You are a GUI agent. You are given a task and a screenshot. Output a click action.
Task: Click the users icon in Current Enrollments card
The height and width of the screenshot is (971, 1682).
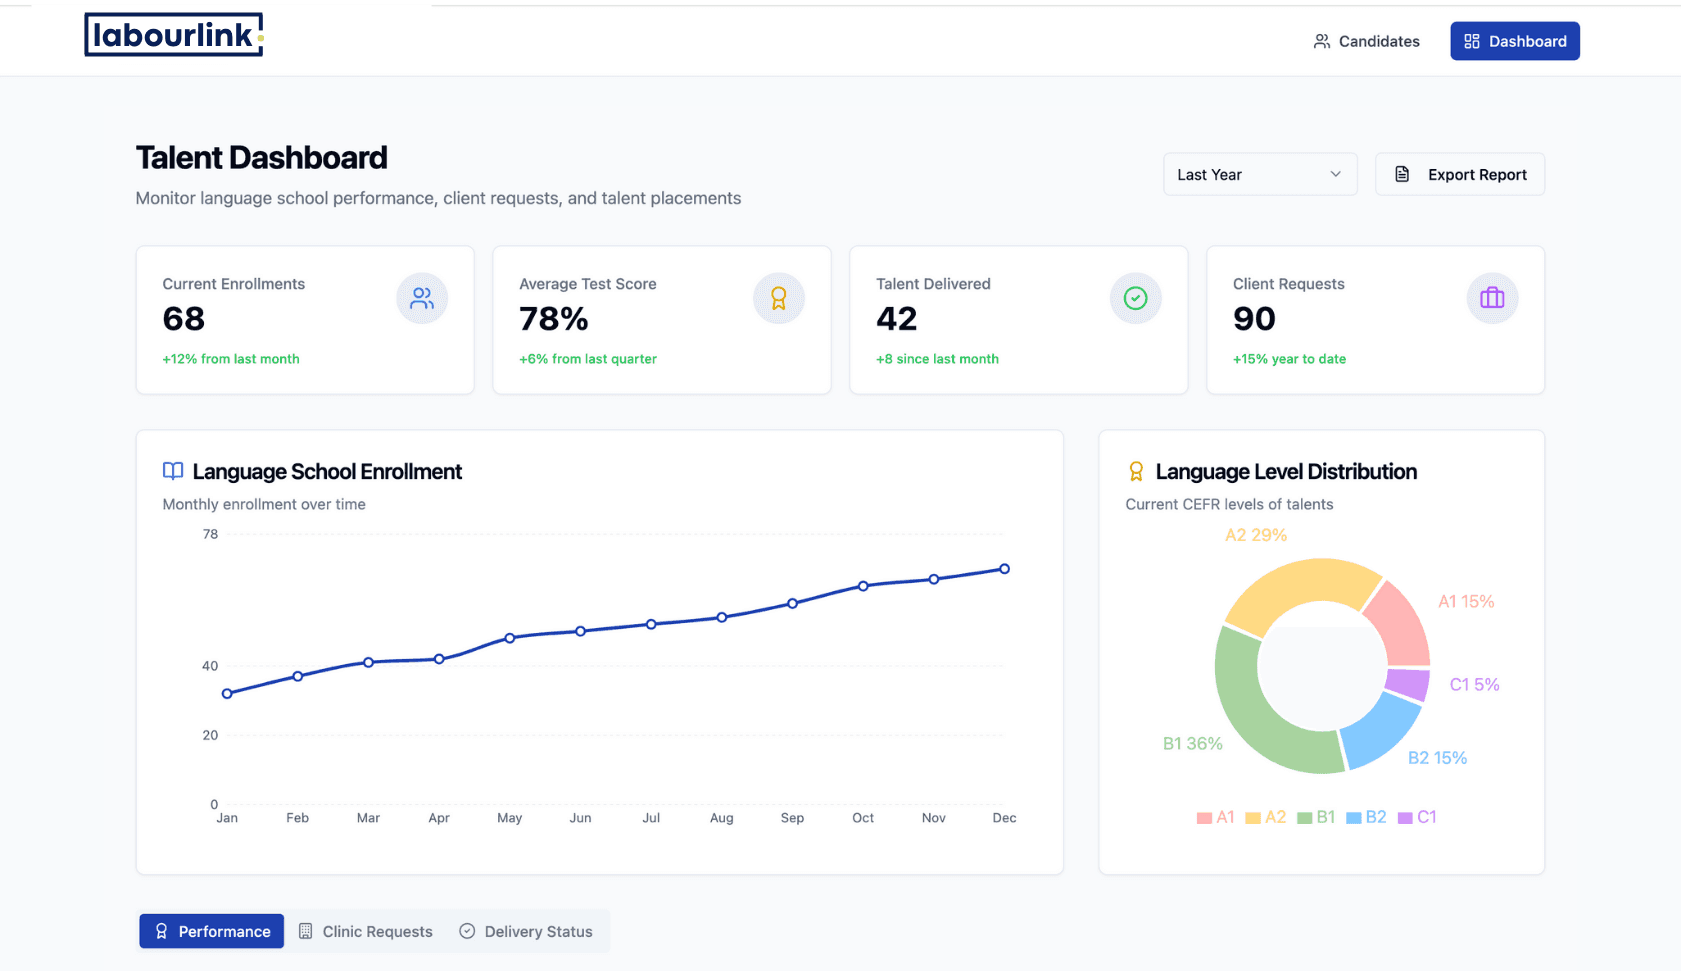[422, 298]
